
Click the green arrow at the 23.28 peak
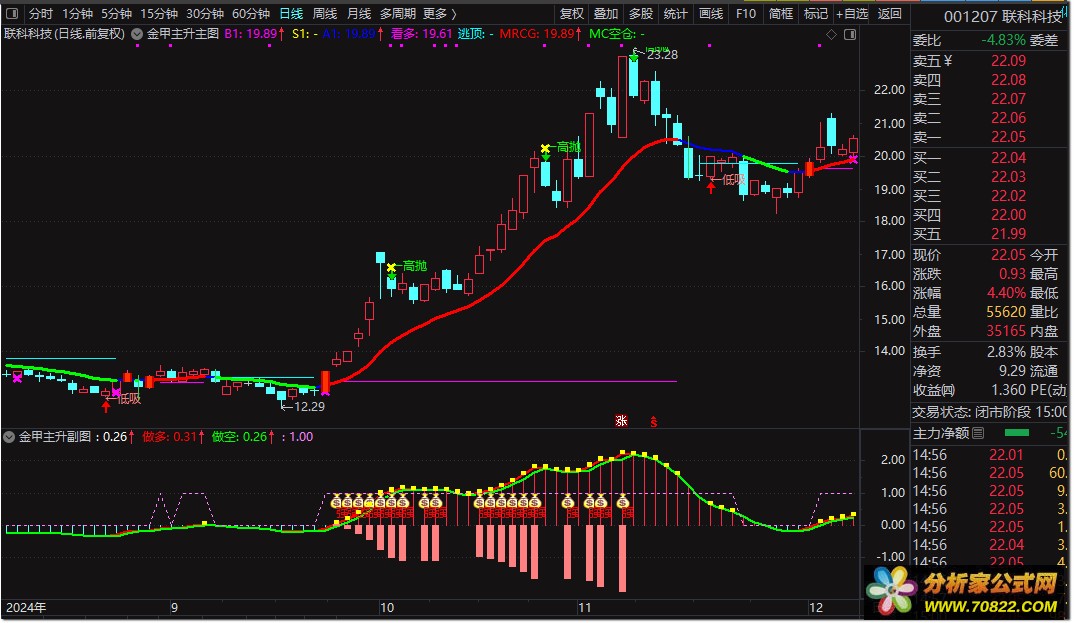pos(634,58)
